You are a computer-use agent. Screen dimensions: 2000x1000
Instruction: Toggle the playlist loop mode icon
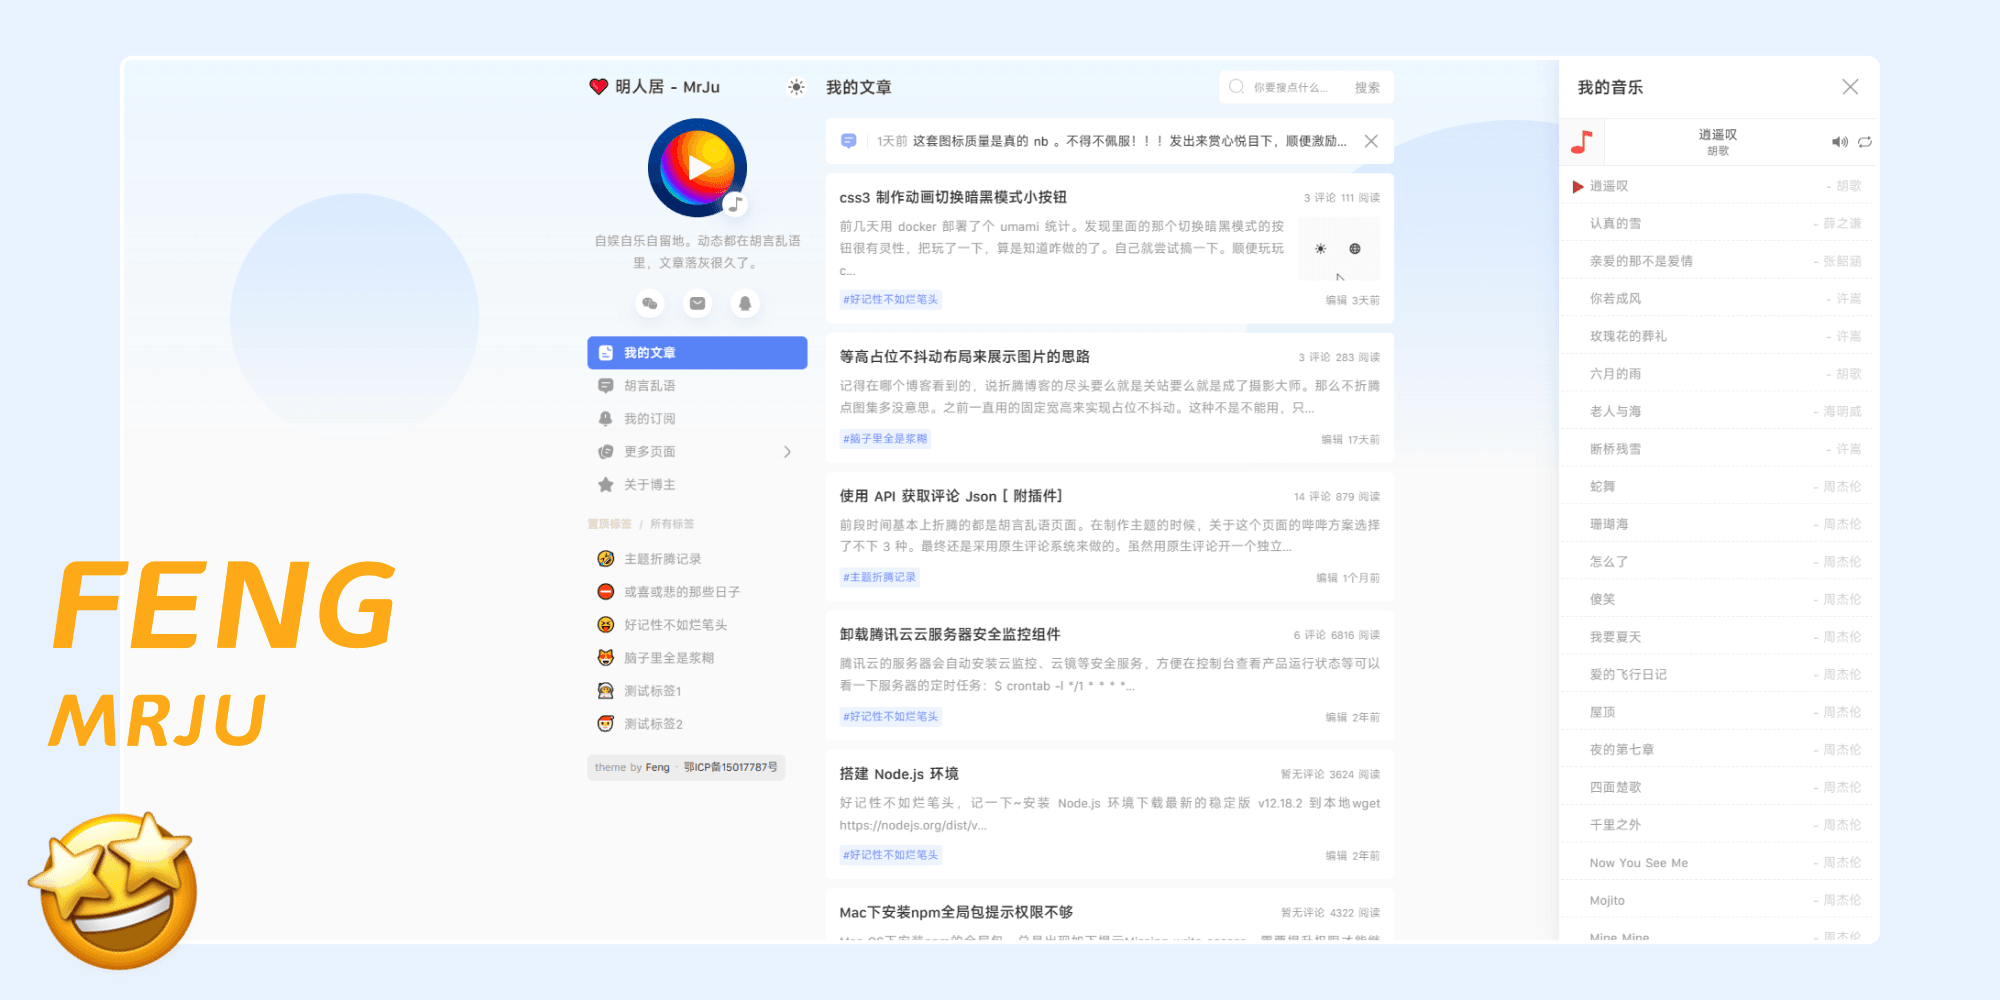tap(1864, 141)
